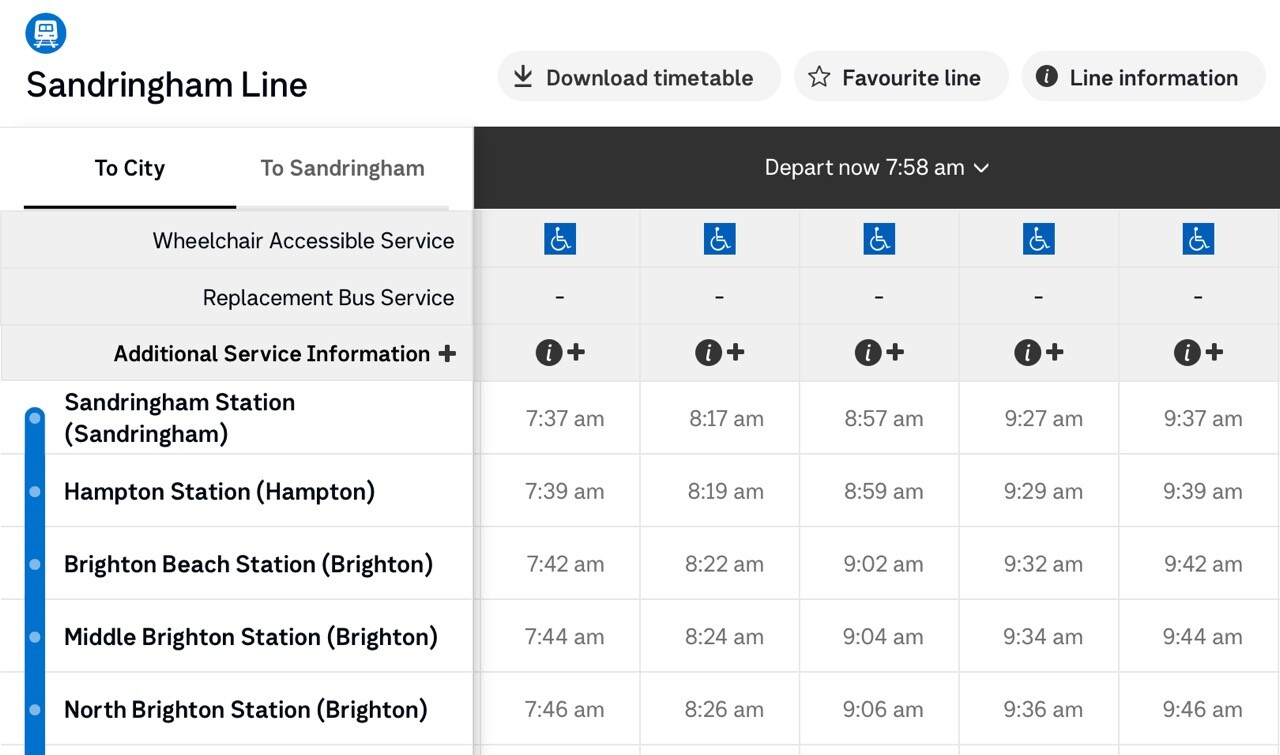Switch to the To City tab

click(x=129, y=168)
